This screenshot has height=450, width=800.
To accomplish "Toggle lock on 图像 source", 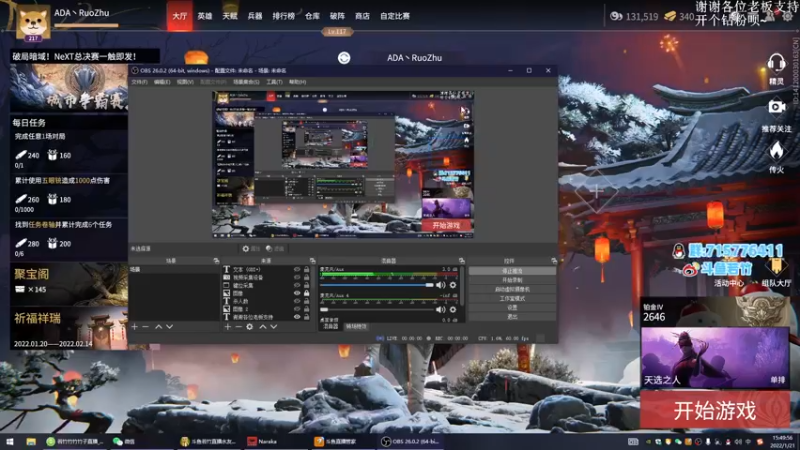I will [x=307, y=293].
